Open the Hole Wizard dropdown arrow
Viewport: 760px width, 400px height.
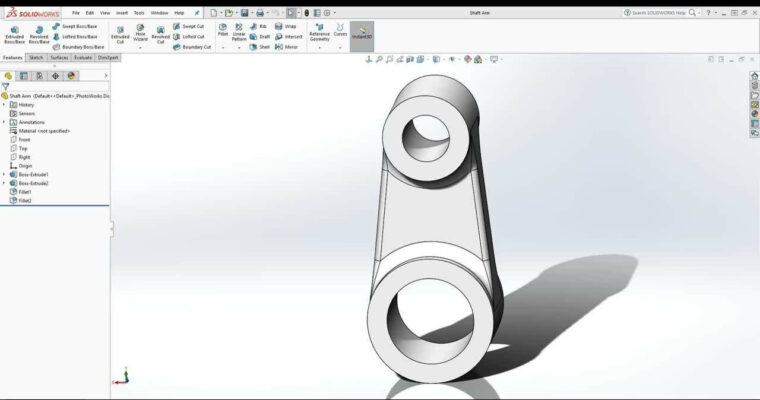[x=140, y=48]
